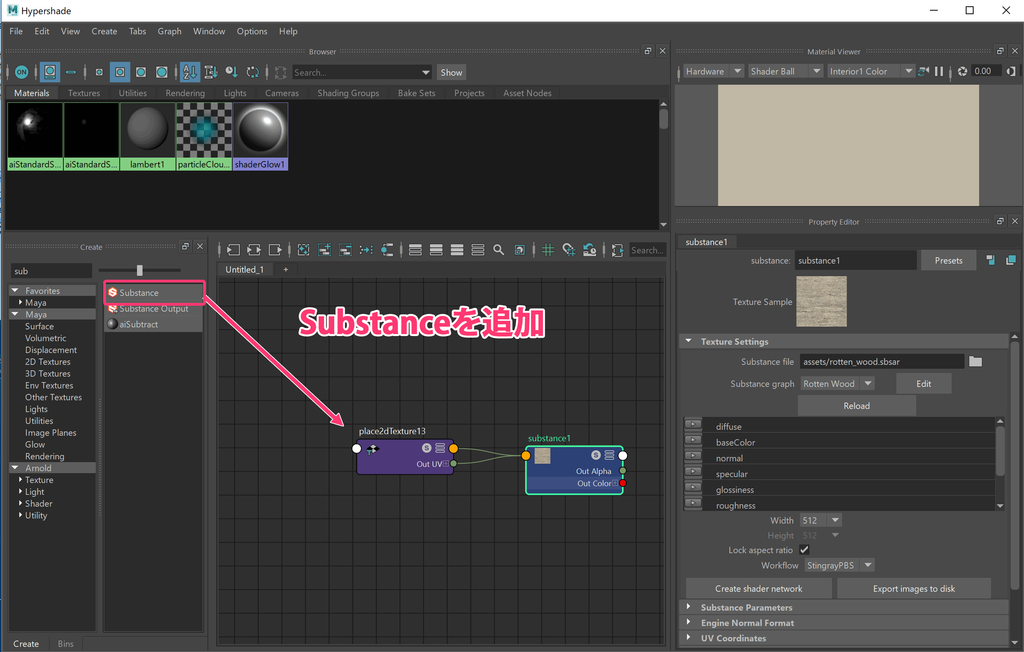Click the exposure aperture icon in Material Viewer
The height and width of the screenshot is (652, 1024).
pos(962,71)
